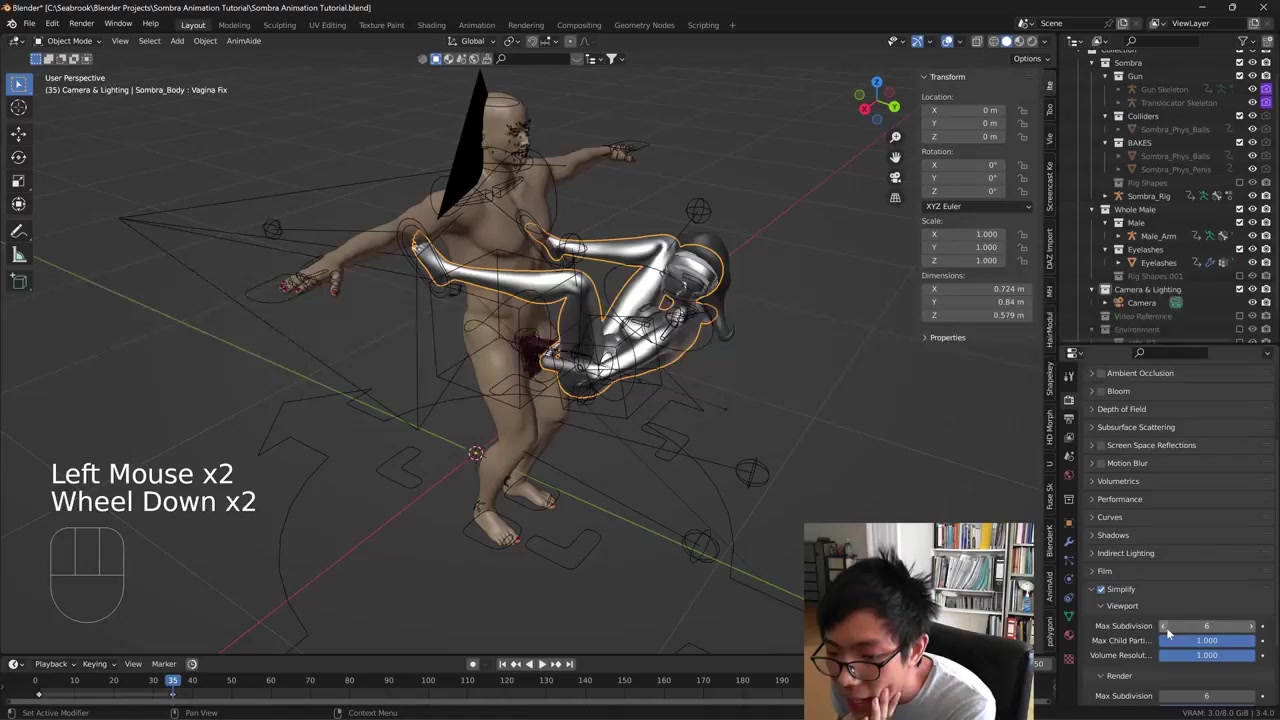Click the 3D Cursor tool
The image size is (1280, 720).
pyautogui.click(x=18, y=108)
